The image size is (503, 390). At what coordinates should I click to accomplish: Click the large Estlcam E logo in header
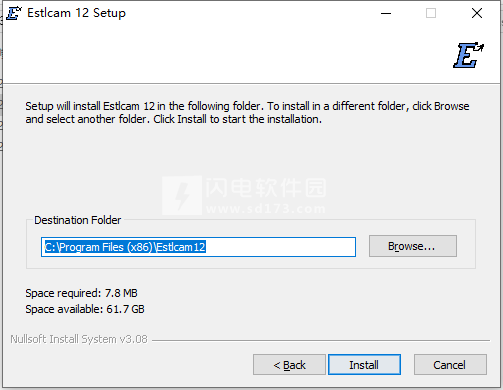pyautogui.click(x=468, y=55)
